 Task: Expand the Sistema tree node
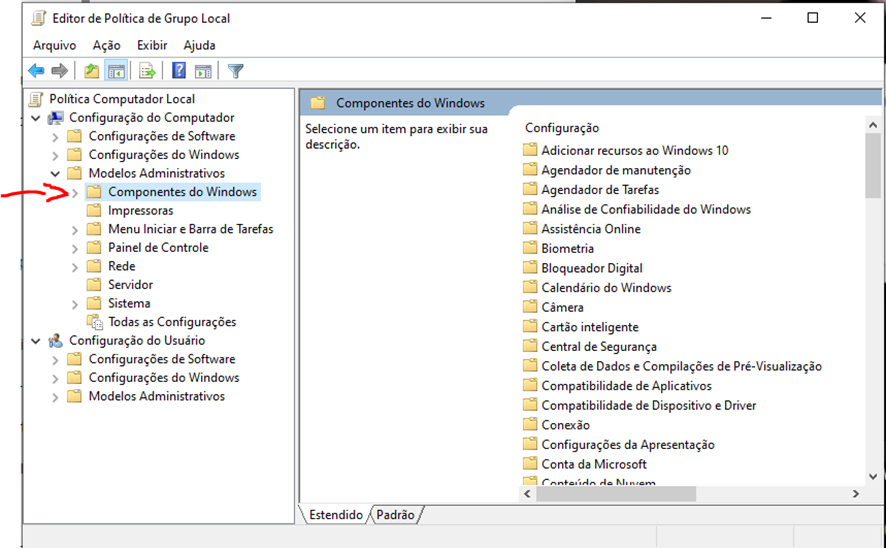75,304
